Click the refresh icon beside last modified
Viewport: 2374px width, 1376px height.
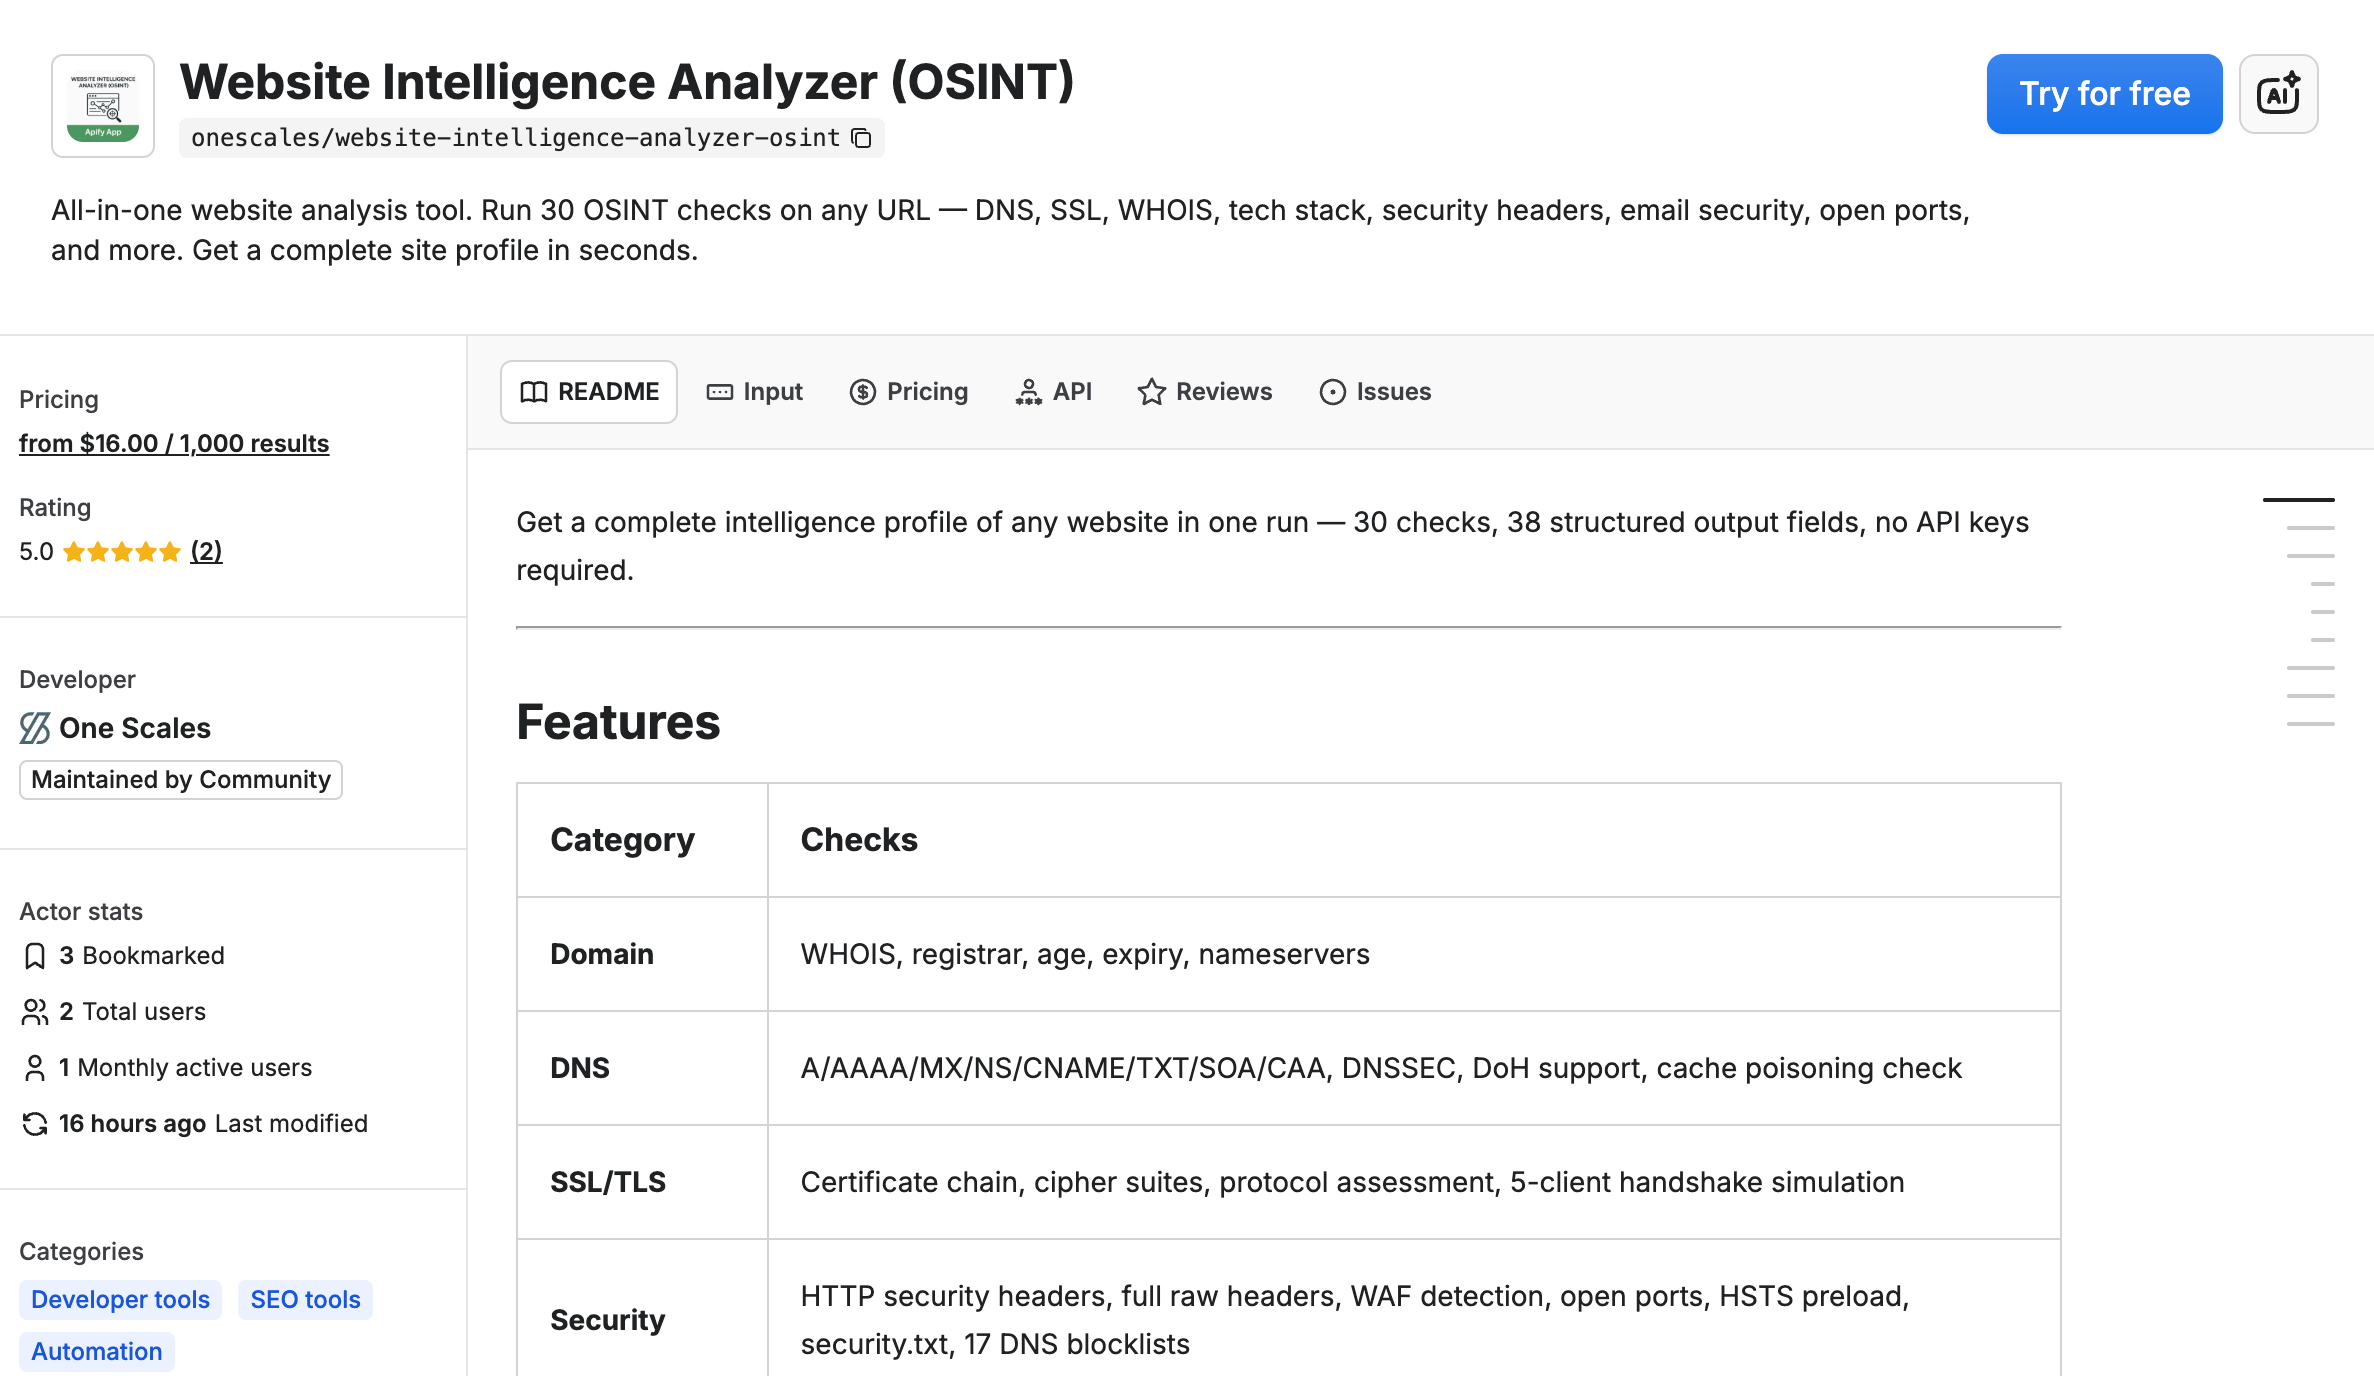(35, 1123)
